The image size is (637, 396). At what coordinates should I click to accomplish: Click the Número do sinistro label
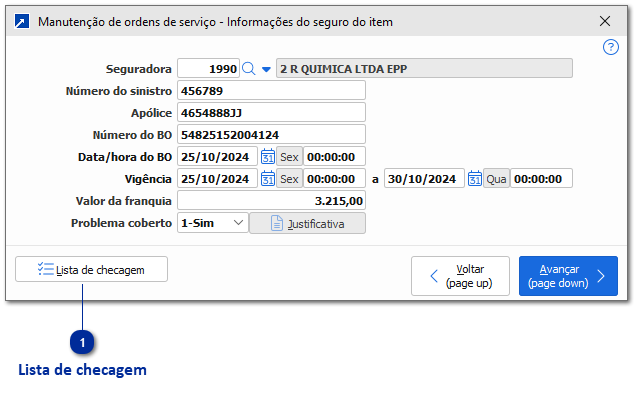pyautogui.click(x=119, y=91)
